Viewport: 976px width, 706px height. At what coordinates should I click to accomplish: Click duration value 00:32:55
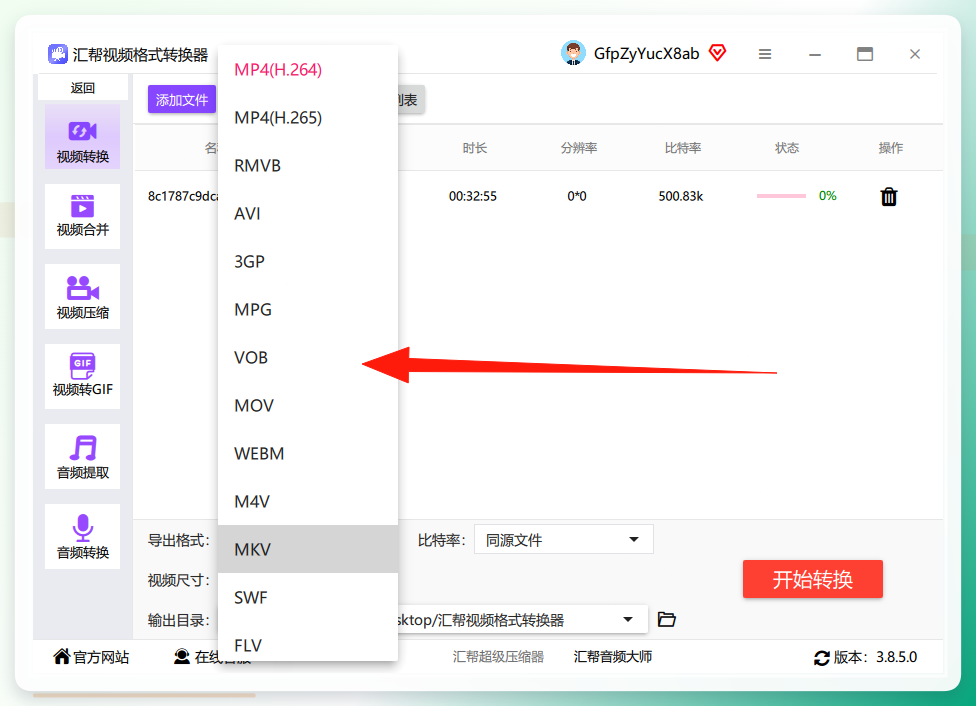[x=473, y=196]
